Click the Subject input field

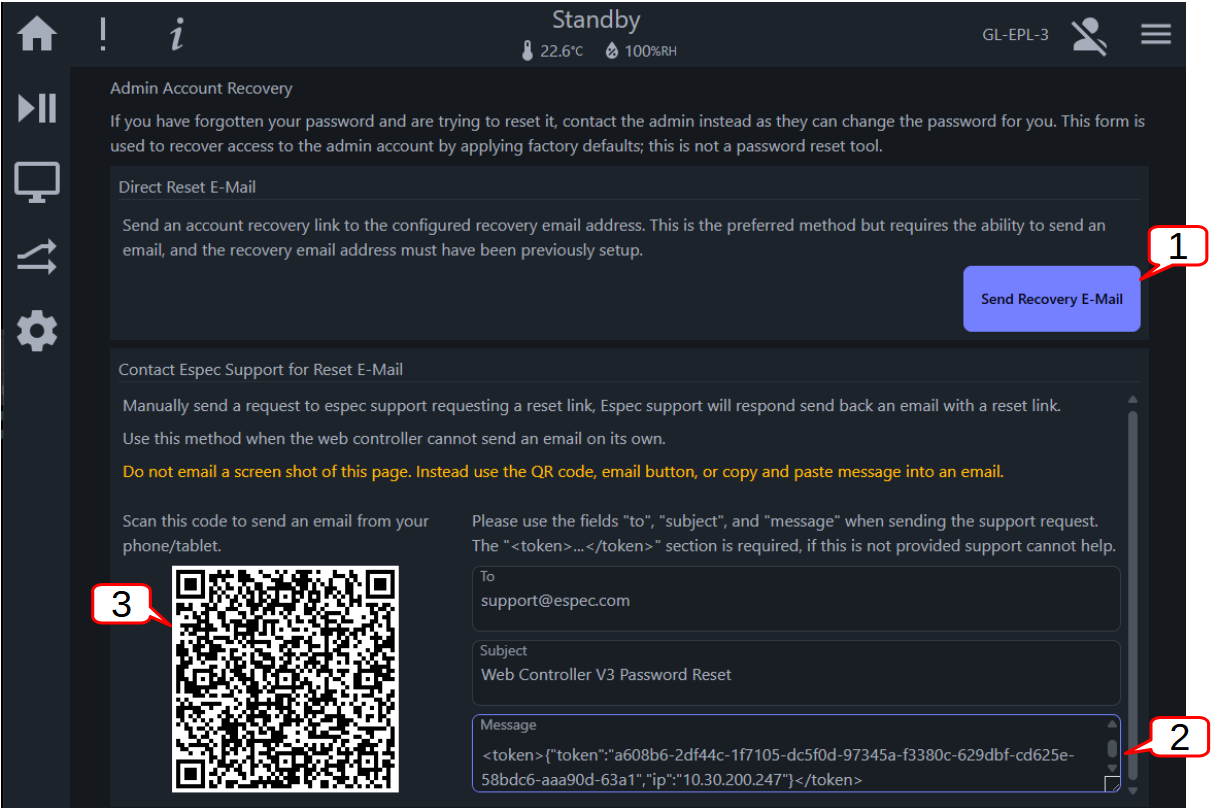(796, 673)
